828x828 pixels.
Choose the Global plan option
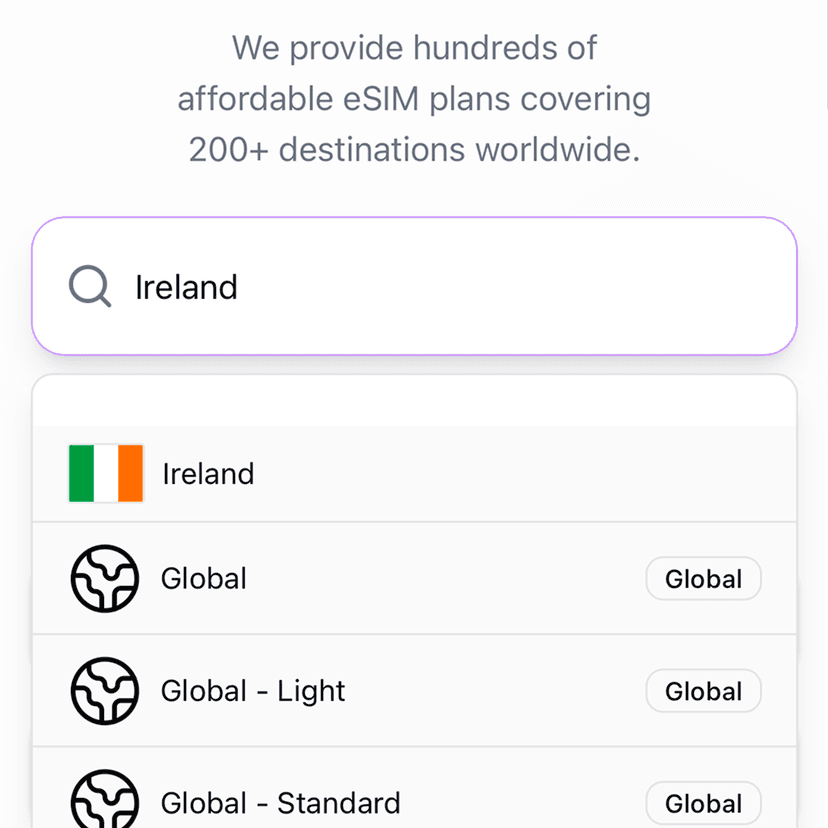(x=204, y=579)
